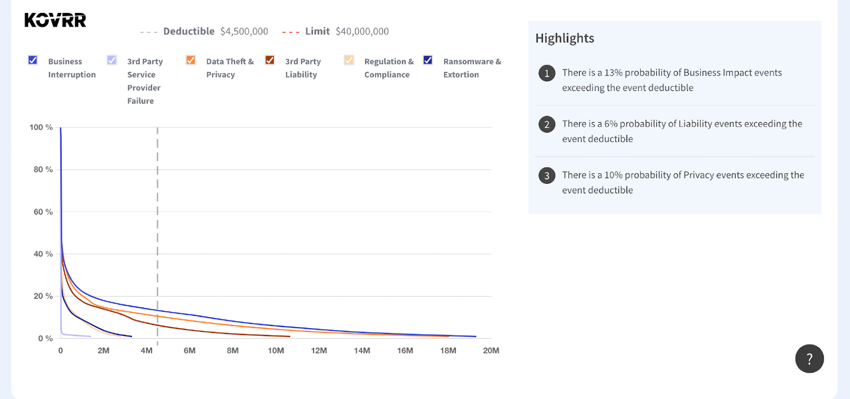
Task: Click the KOVRR logo
Action: pyautogui.click(x=55, y=20)
